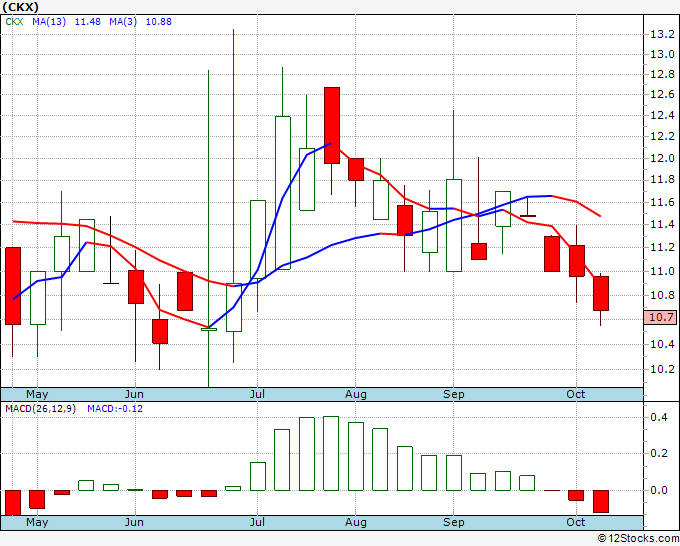Click the 0.4 MACD axis label

659,417
